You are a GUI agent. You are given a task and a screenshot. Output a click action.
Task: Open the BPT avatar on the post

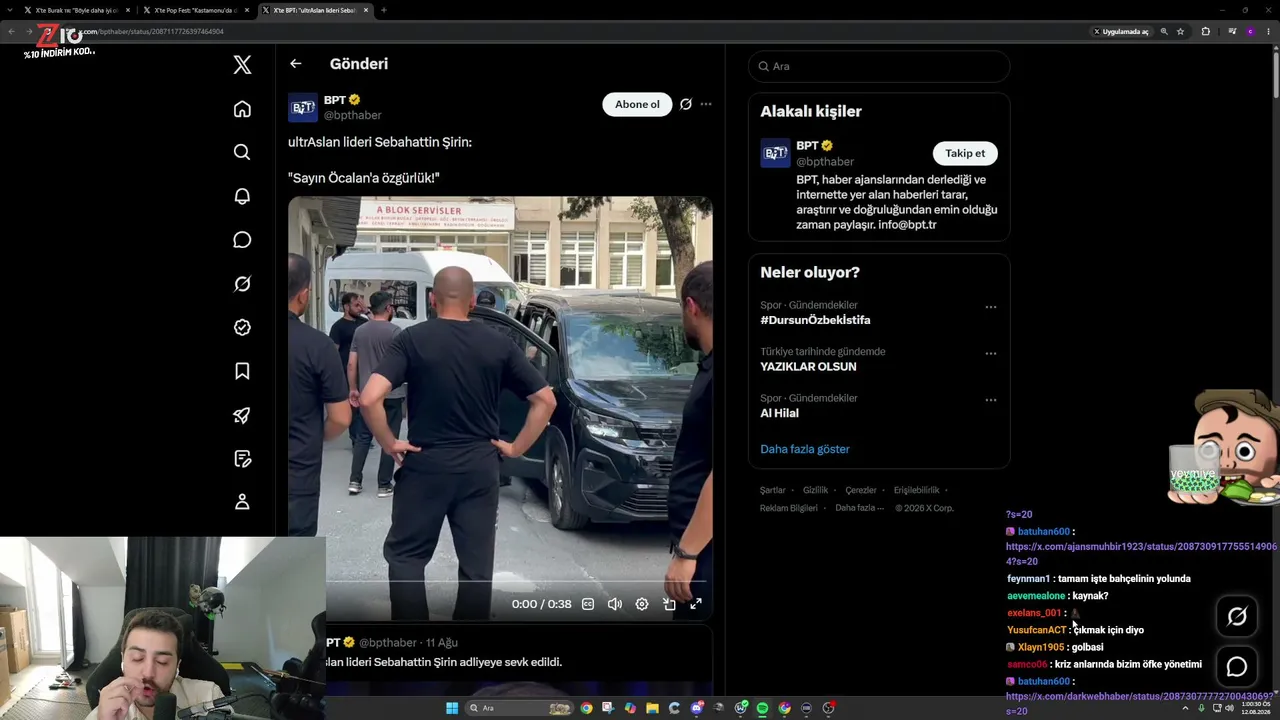[303, 108]
